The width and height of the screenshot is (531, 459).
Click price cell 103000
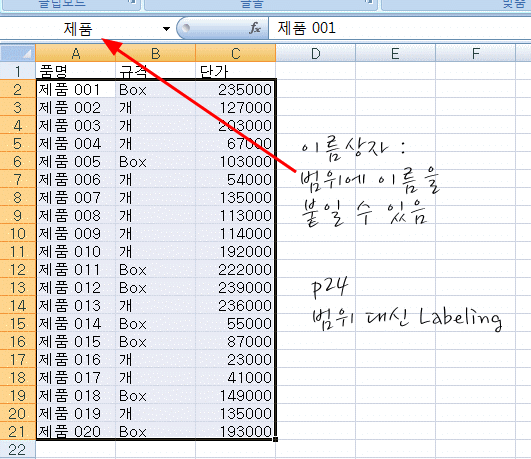[x=236, y=161]
